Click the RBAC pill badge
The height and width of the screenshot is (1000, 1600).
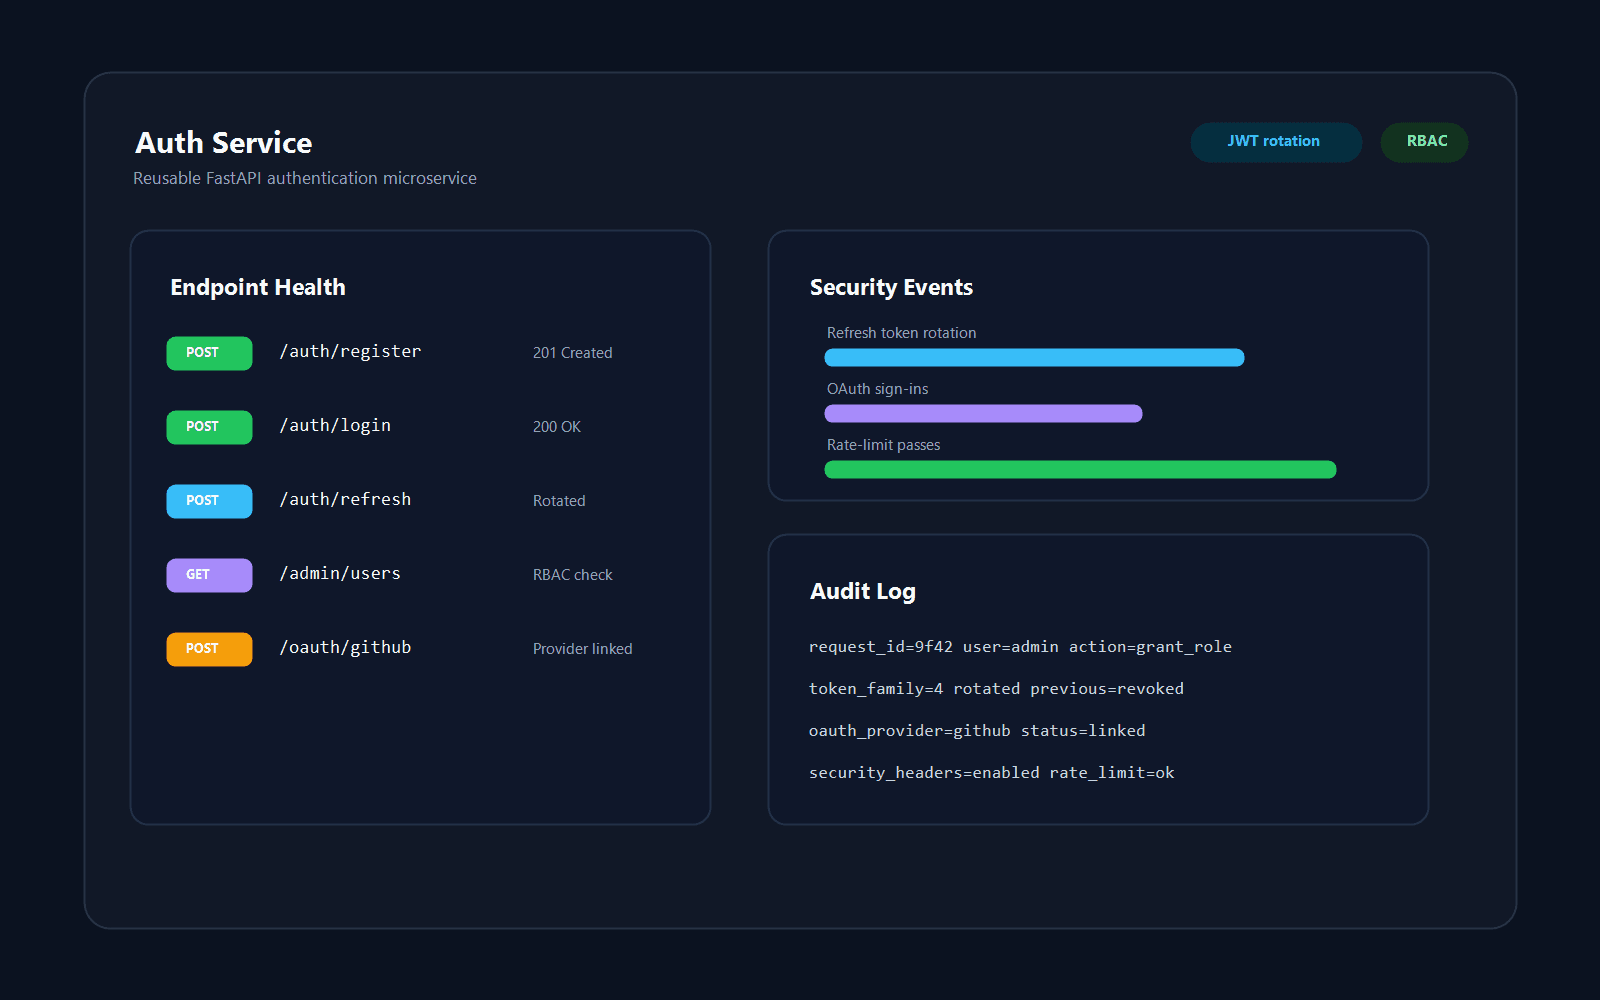(x=1424, y=142)
